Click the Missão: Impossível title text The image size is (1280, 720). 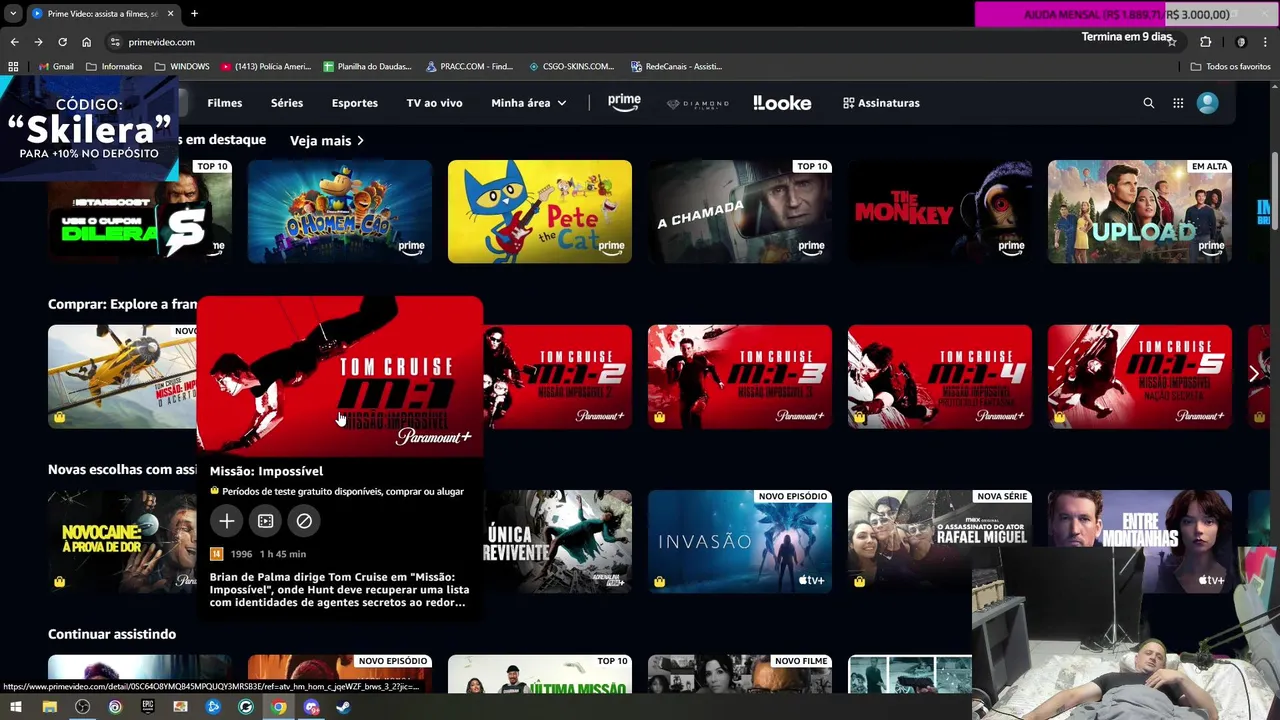[x=266, y=471]
